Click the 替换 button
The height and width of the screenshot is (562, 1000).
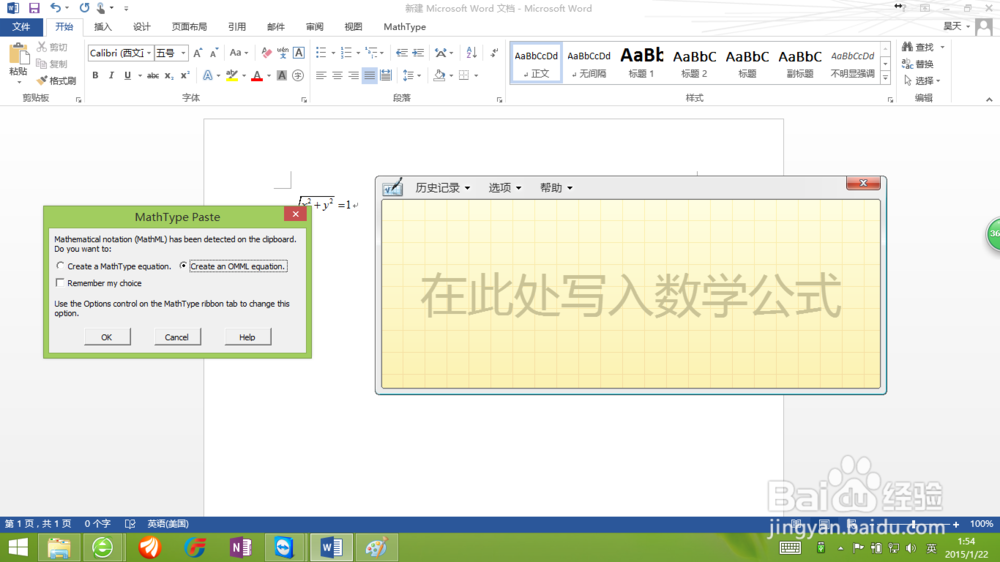point(918,64)
